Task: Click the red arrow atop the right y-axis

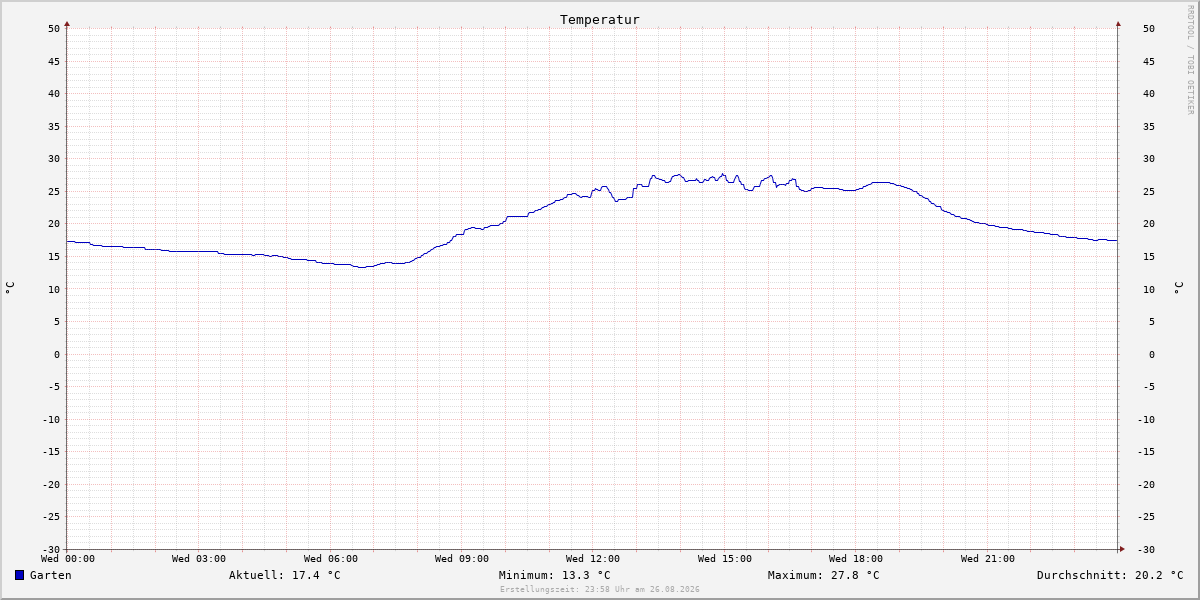Action: [1118, 23]
